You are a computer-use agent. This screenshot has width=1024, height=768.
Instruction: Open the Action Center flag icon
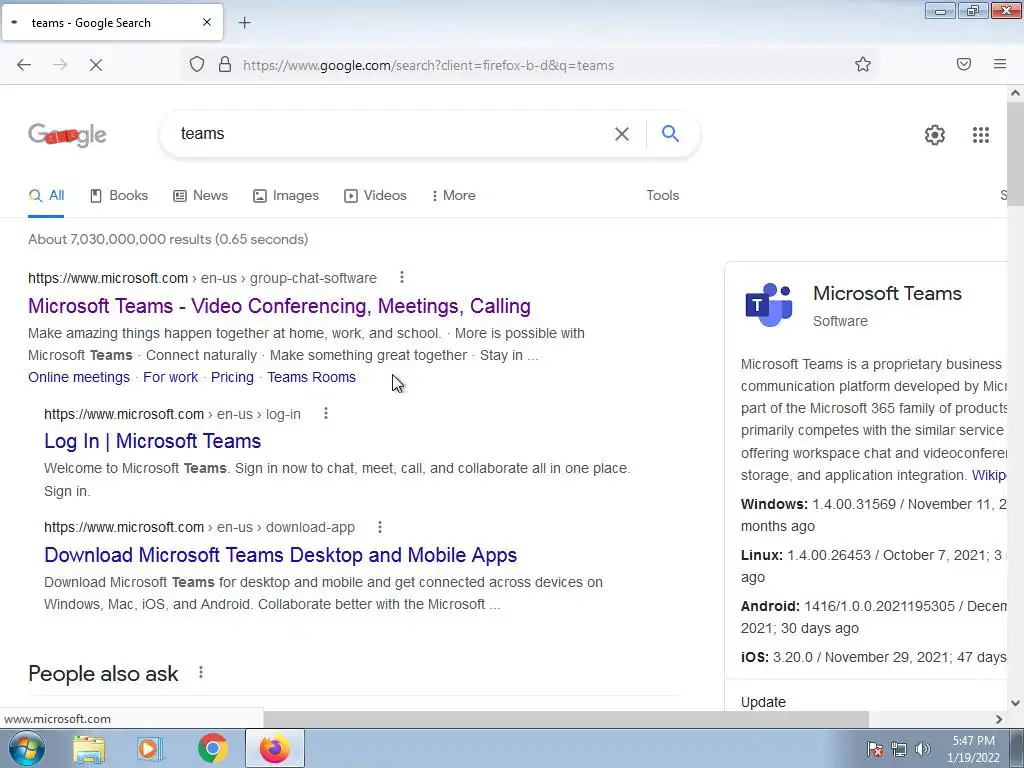tap(874, 749)
